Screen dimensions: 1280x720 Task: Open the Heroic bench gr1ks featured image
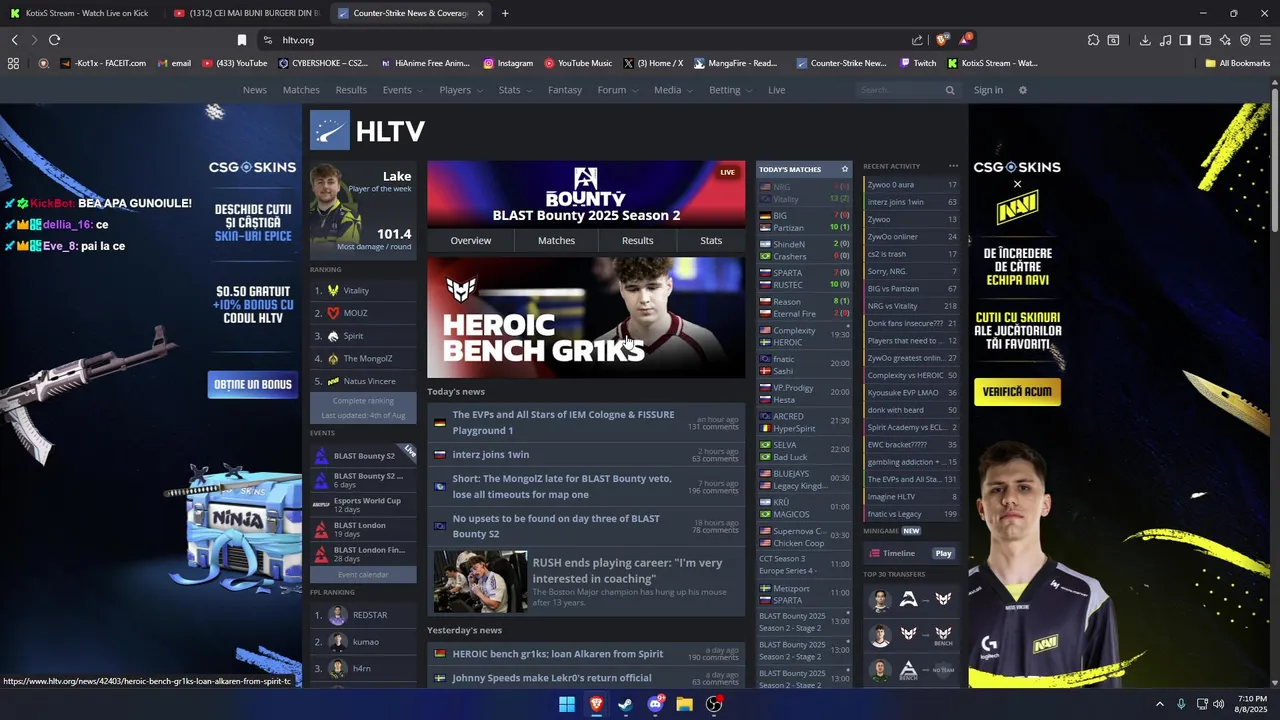coord(586,318)
